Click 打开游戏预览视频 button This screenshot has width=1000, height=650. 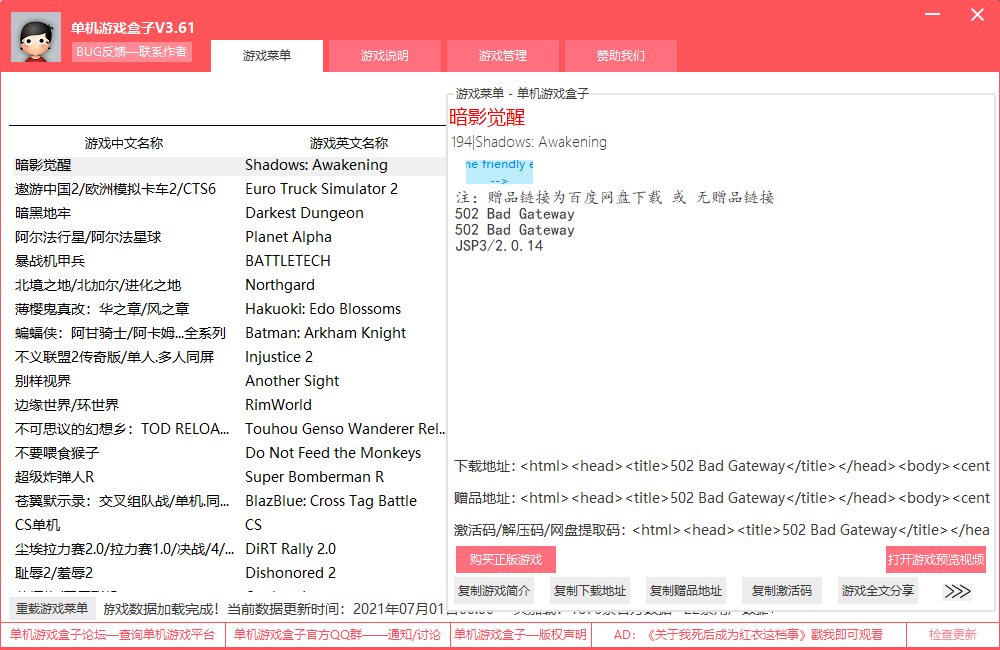click(x=935, y=559)
